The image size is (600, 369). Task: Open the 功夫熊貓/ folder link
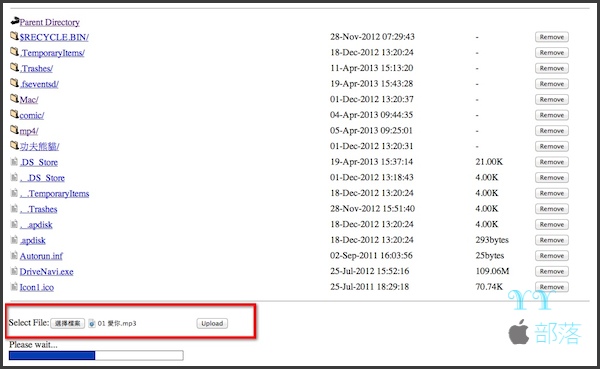coord(39,147)
